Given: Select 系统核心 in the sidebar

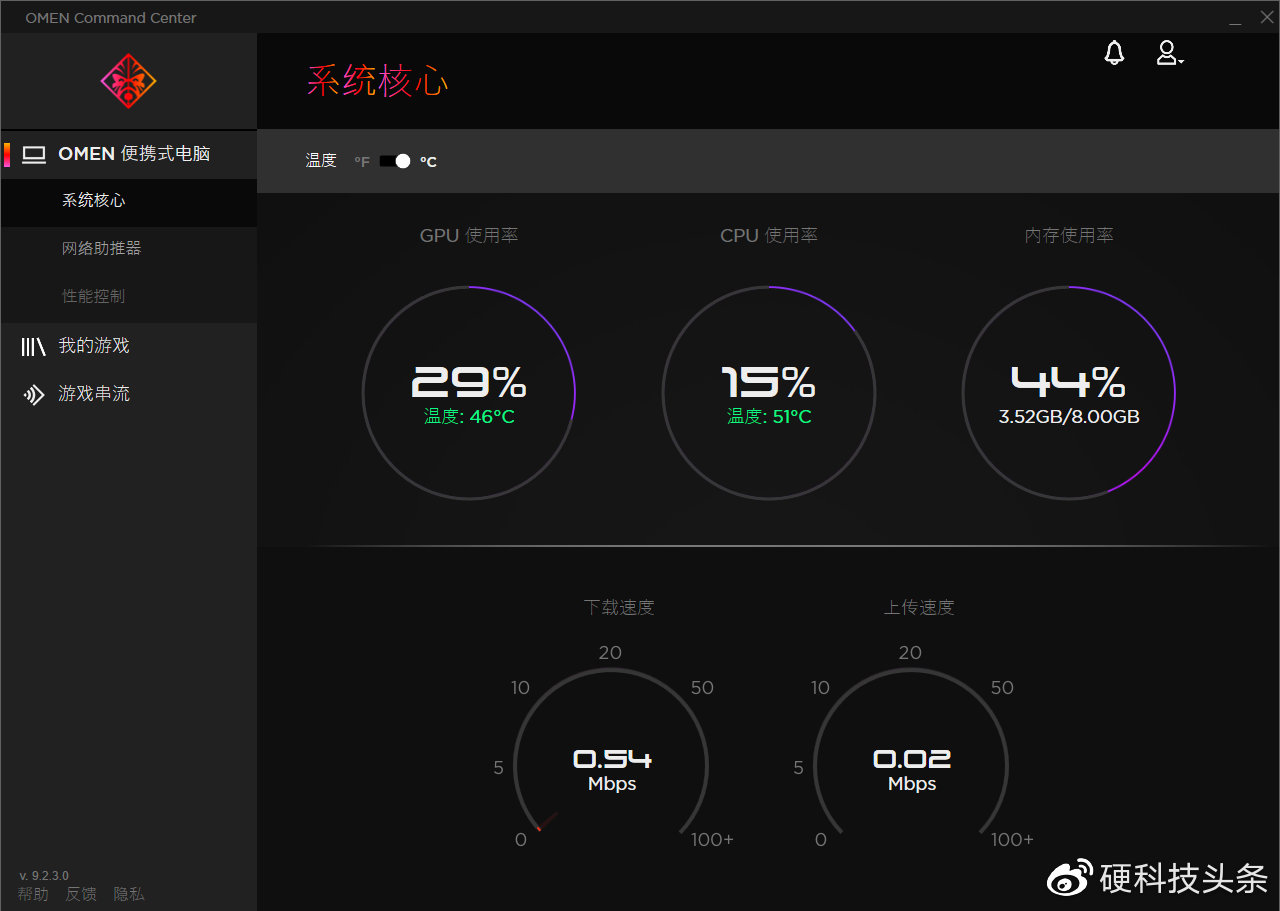Looking at the screenshot, I should coord(93,200).
